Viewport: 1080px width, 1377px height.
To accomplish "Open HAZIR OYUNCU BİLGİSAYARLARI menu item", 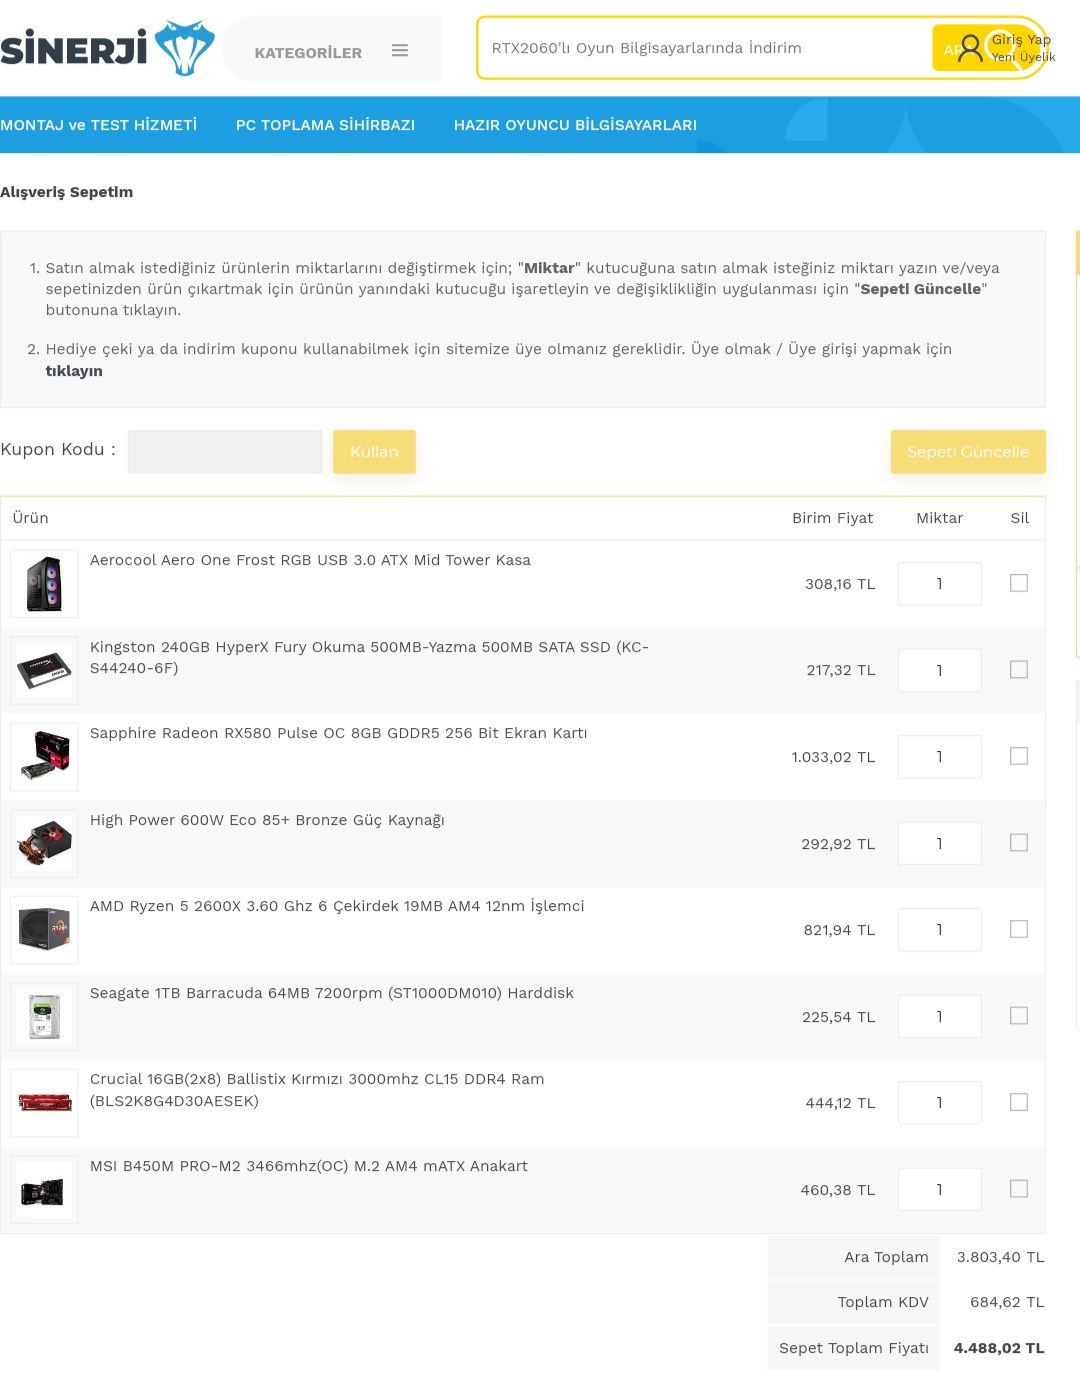I will pos(575,125).
